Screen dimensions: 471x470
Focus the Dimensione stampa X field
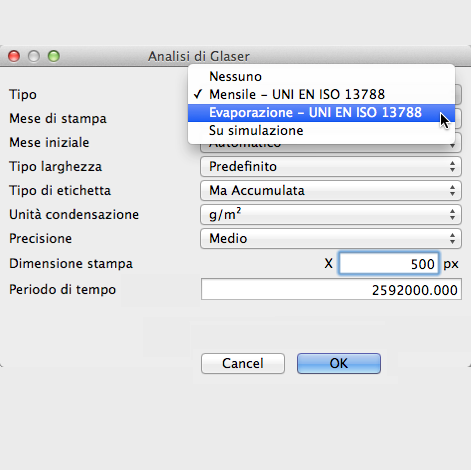[389, 264]
